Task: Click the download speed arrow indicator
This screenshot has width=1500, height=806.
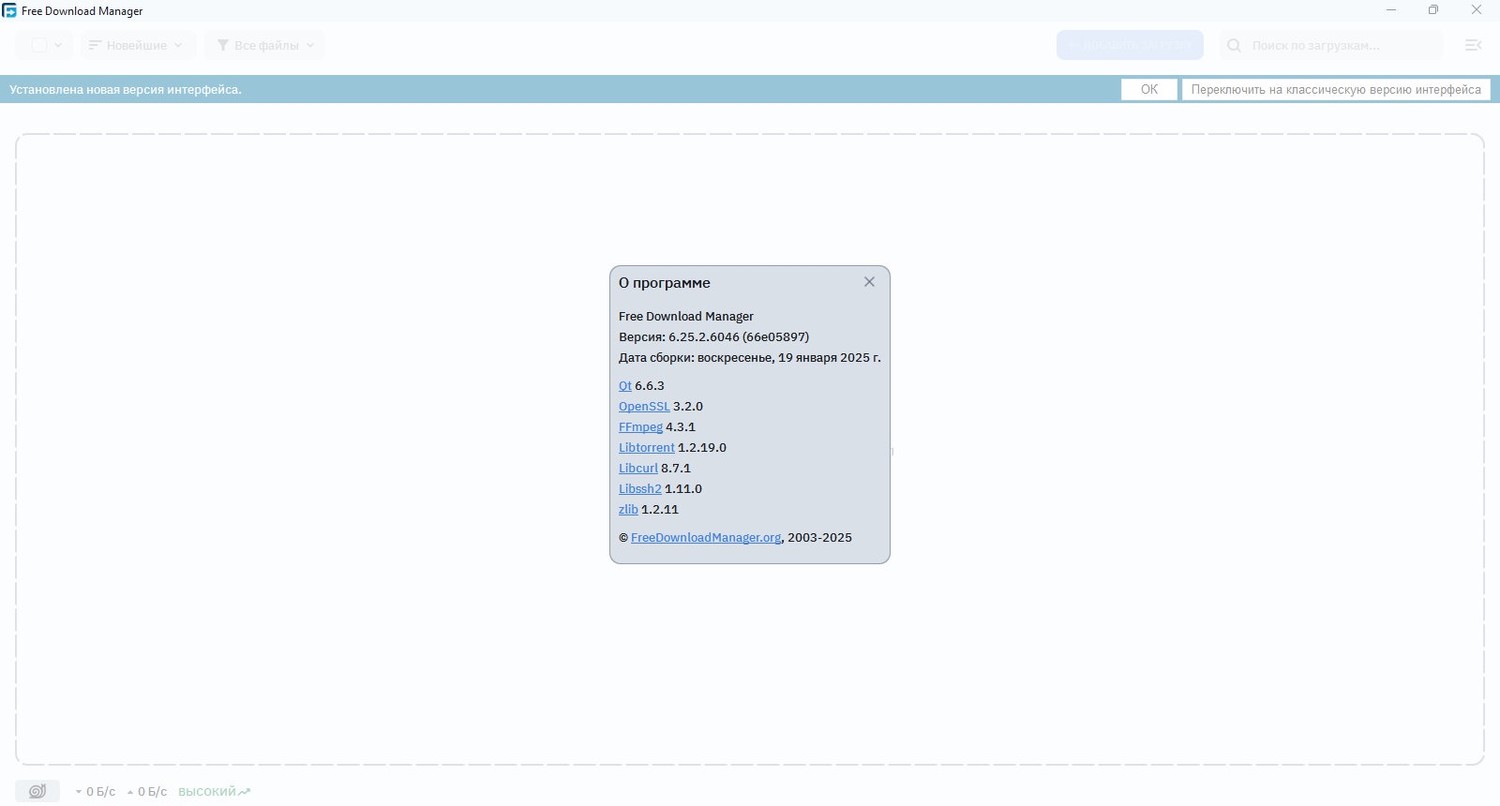Action: [78, 792]
